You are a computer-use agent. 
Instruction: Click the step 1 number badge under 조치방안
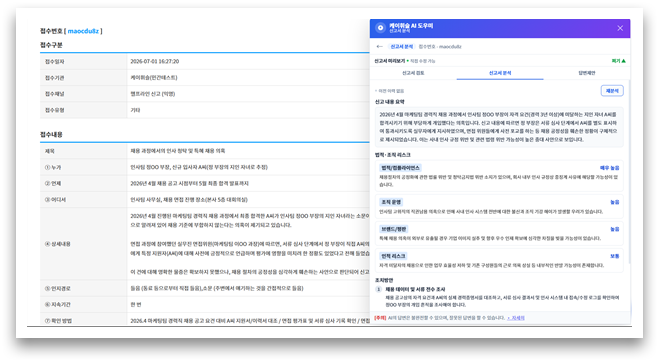(x=378, y=289)
